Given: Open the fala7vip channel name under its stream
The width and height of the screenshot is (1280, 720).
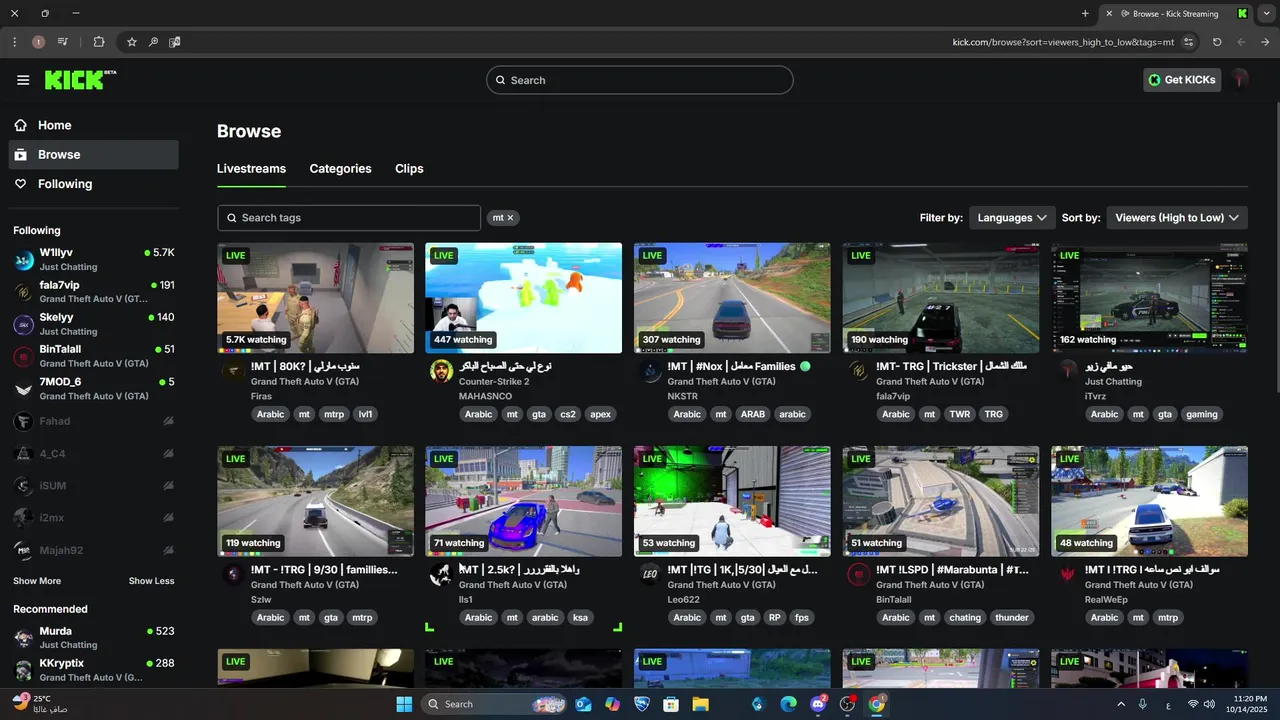Looking at the screenshot, I should tap(893, 397).
